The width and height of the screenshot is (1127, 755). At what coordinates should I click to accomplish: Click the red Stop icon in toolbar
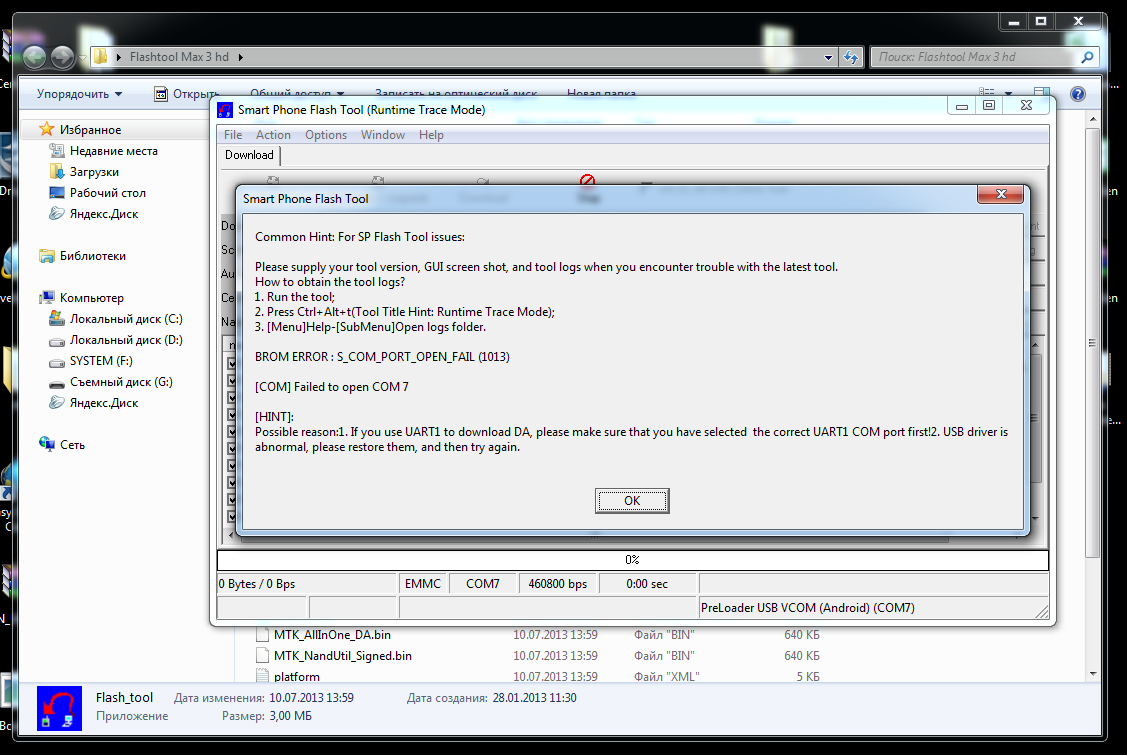pyautogui.click(x=587, y=180)
